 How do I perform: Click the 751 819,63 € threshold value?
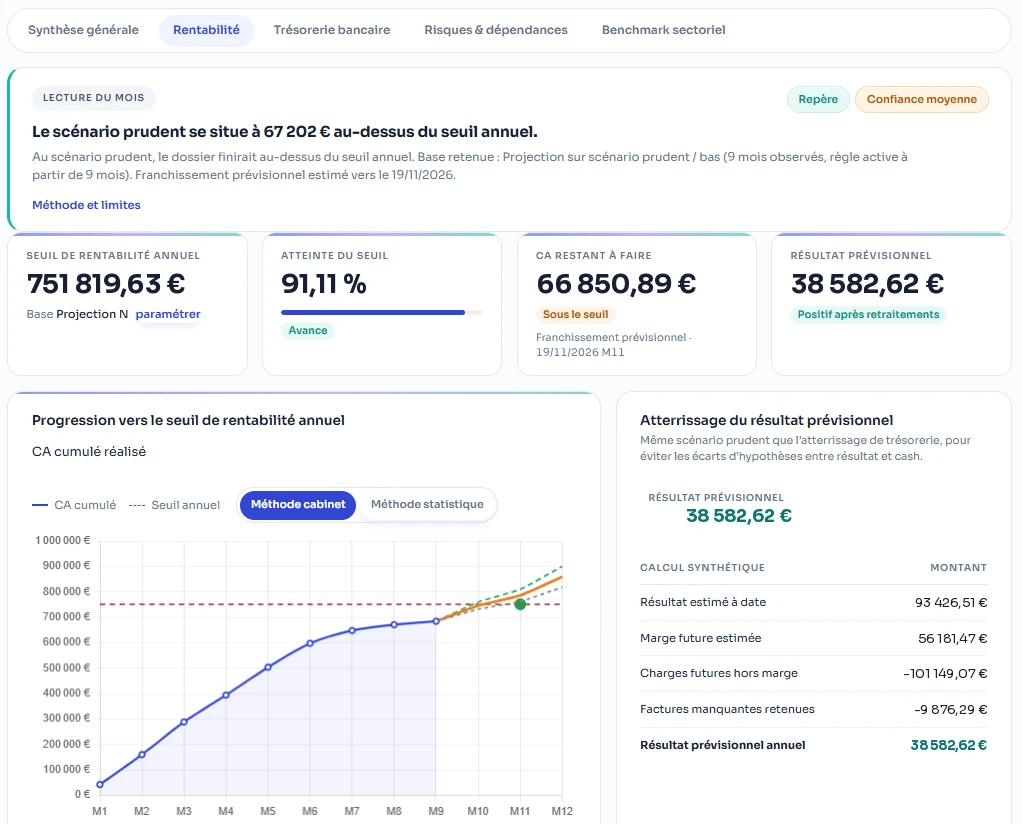106,284
